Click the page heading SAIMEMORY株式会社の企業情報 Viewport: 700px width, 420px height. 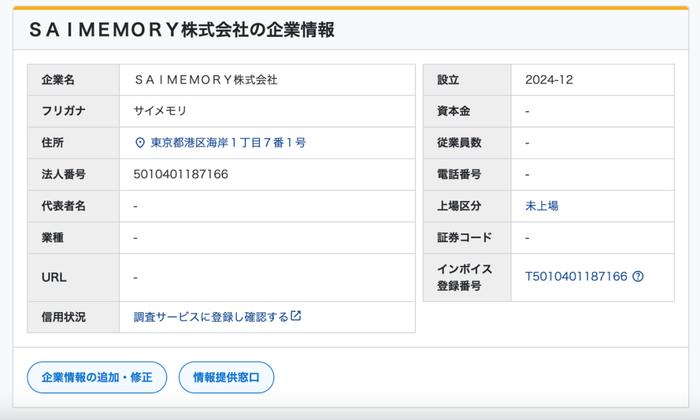(x=182, y=30)
